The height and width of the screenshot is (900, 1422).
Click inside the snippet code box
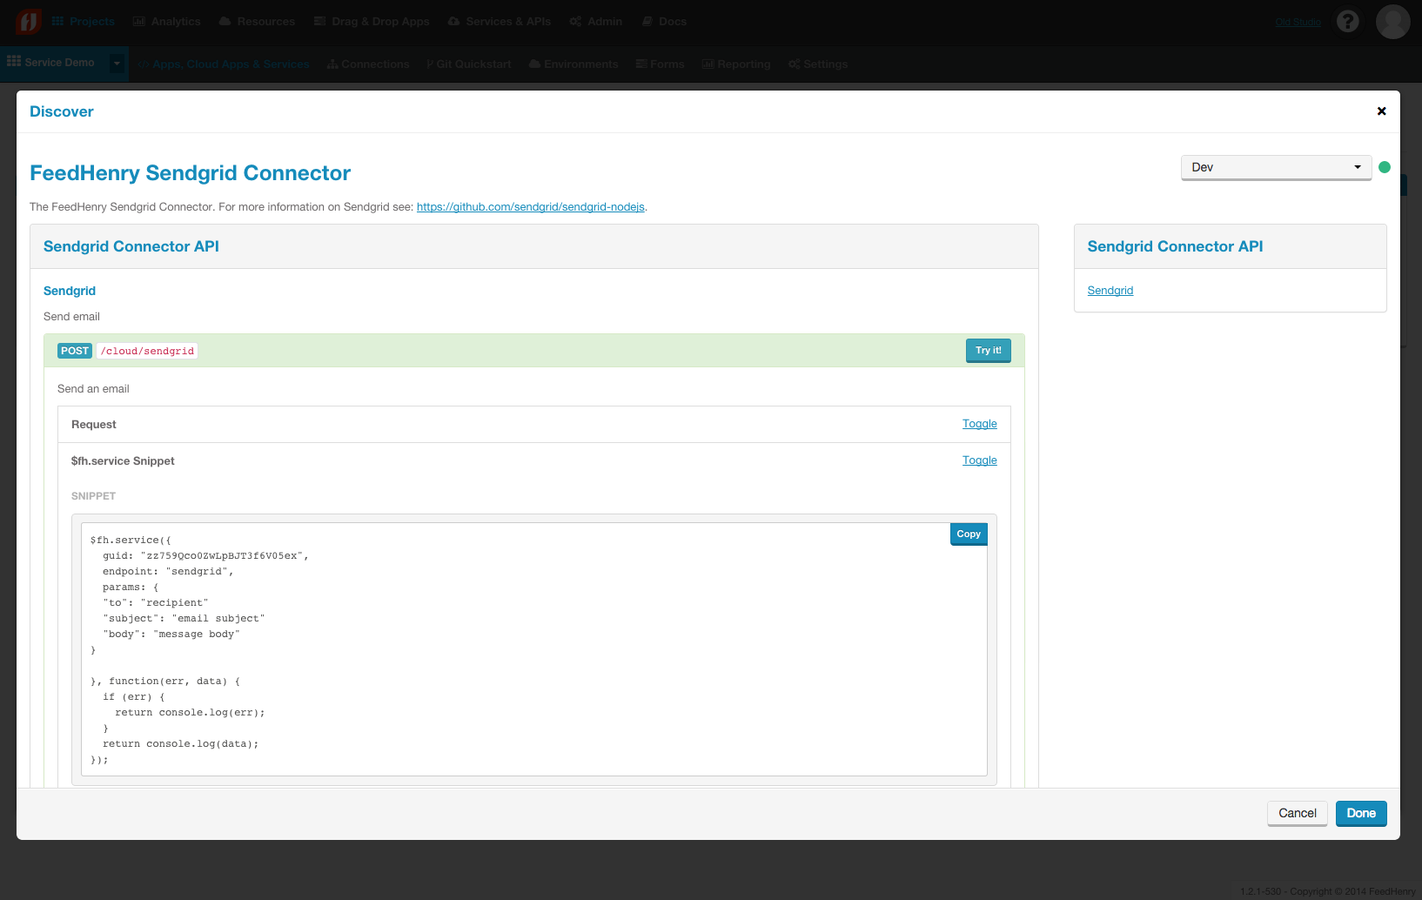click(x=534, y=648)
